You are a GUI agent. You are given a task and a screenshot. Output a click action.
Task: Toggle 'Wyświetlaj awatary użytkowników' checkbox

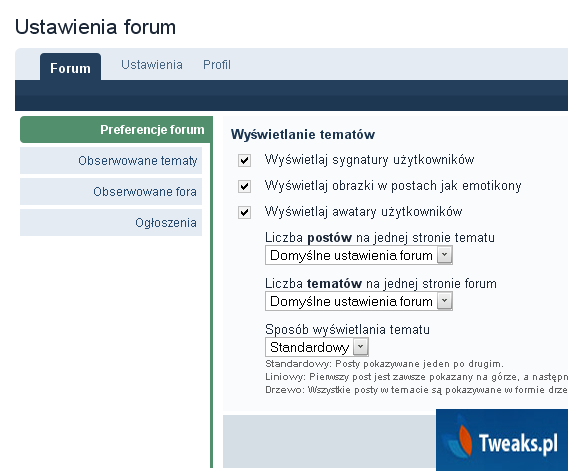coord(245,212)
